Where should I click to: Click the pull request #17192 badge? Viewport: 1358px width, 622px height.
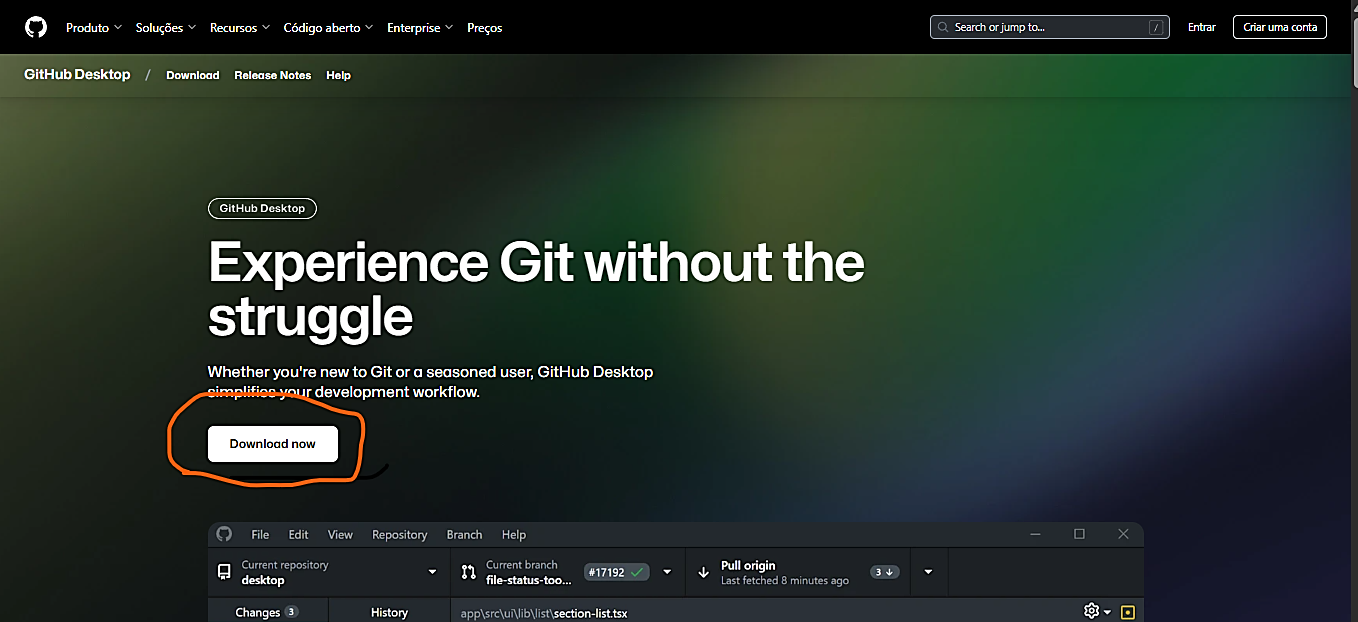(616, 572)
